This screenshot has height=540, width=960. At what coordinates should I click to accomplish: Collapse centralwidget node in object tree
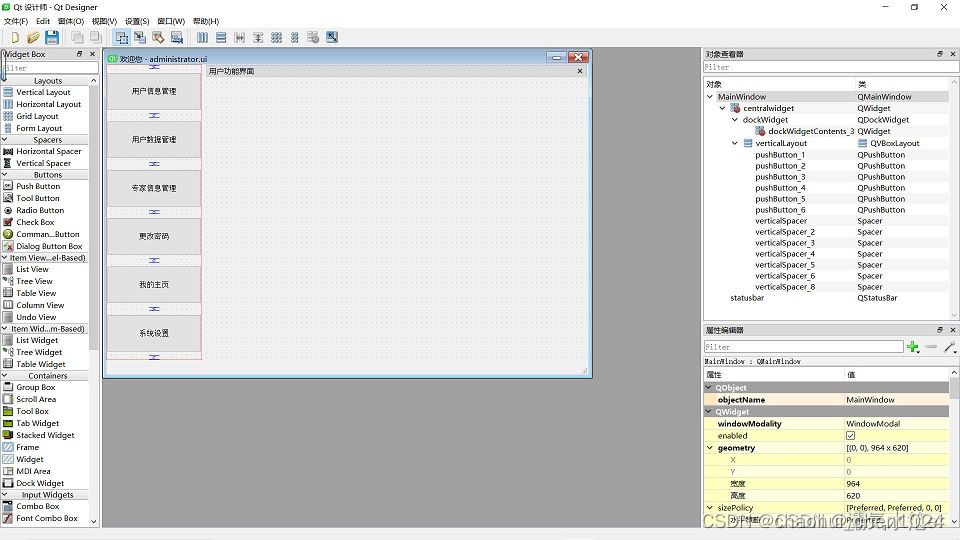pos(722,108)
